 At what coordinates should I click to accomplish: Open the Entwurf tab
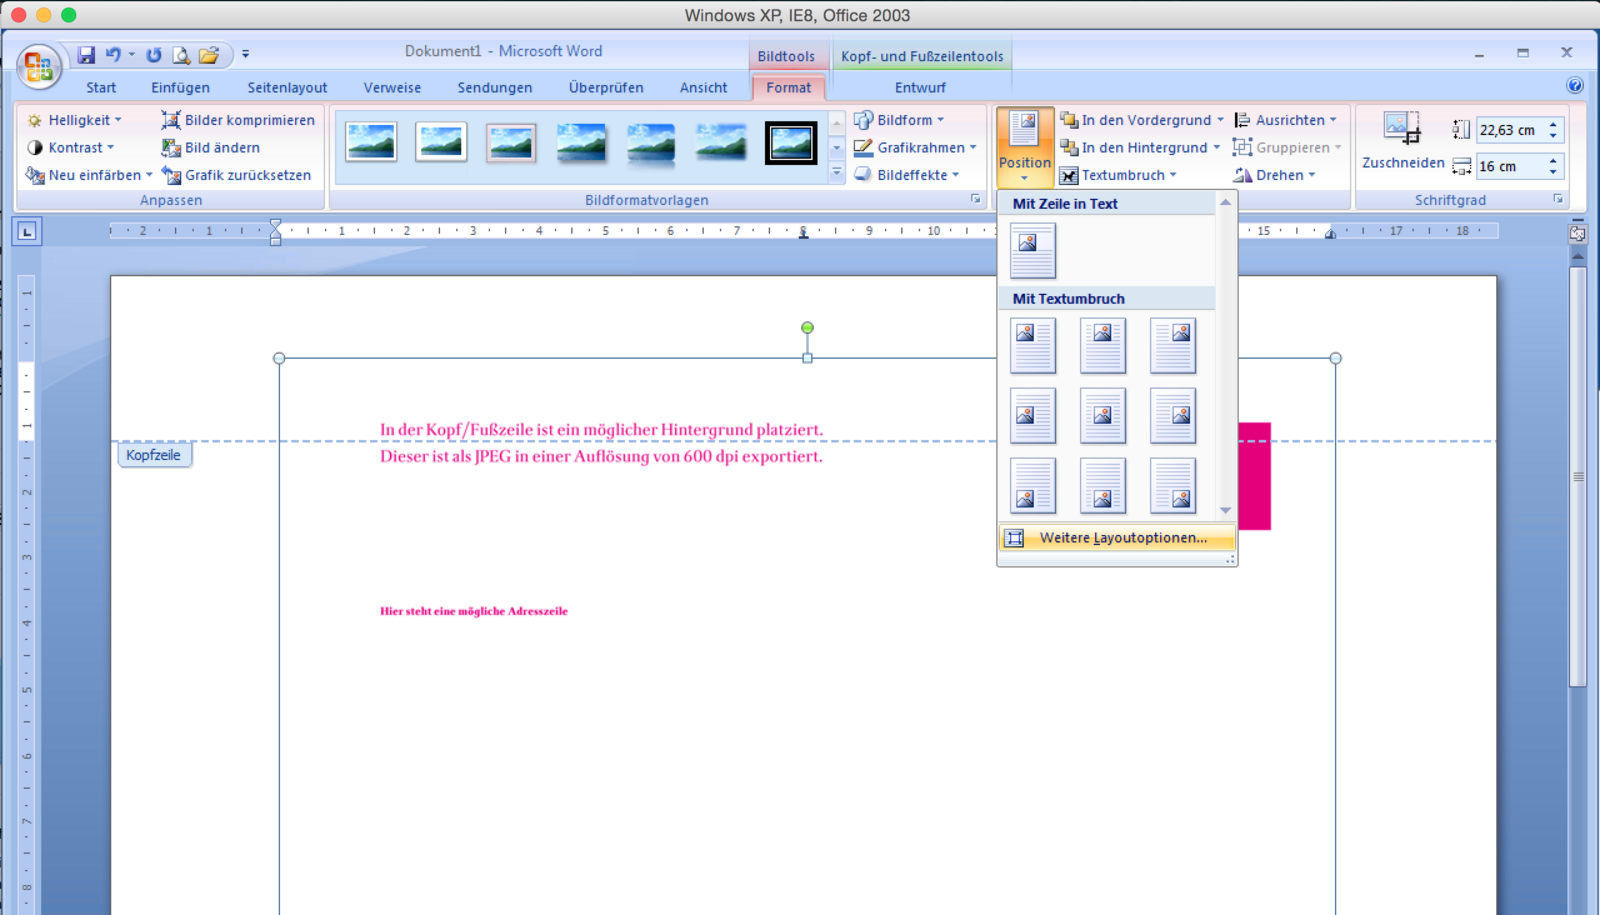[x=920, y=88]
